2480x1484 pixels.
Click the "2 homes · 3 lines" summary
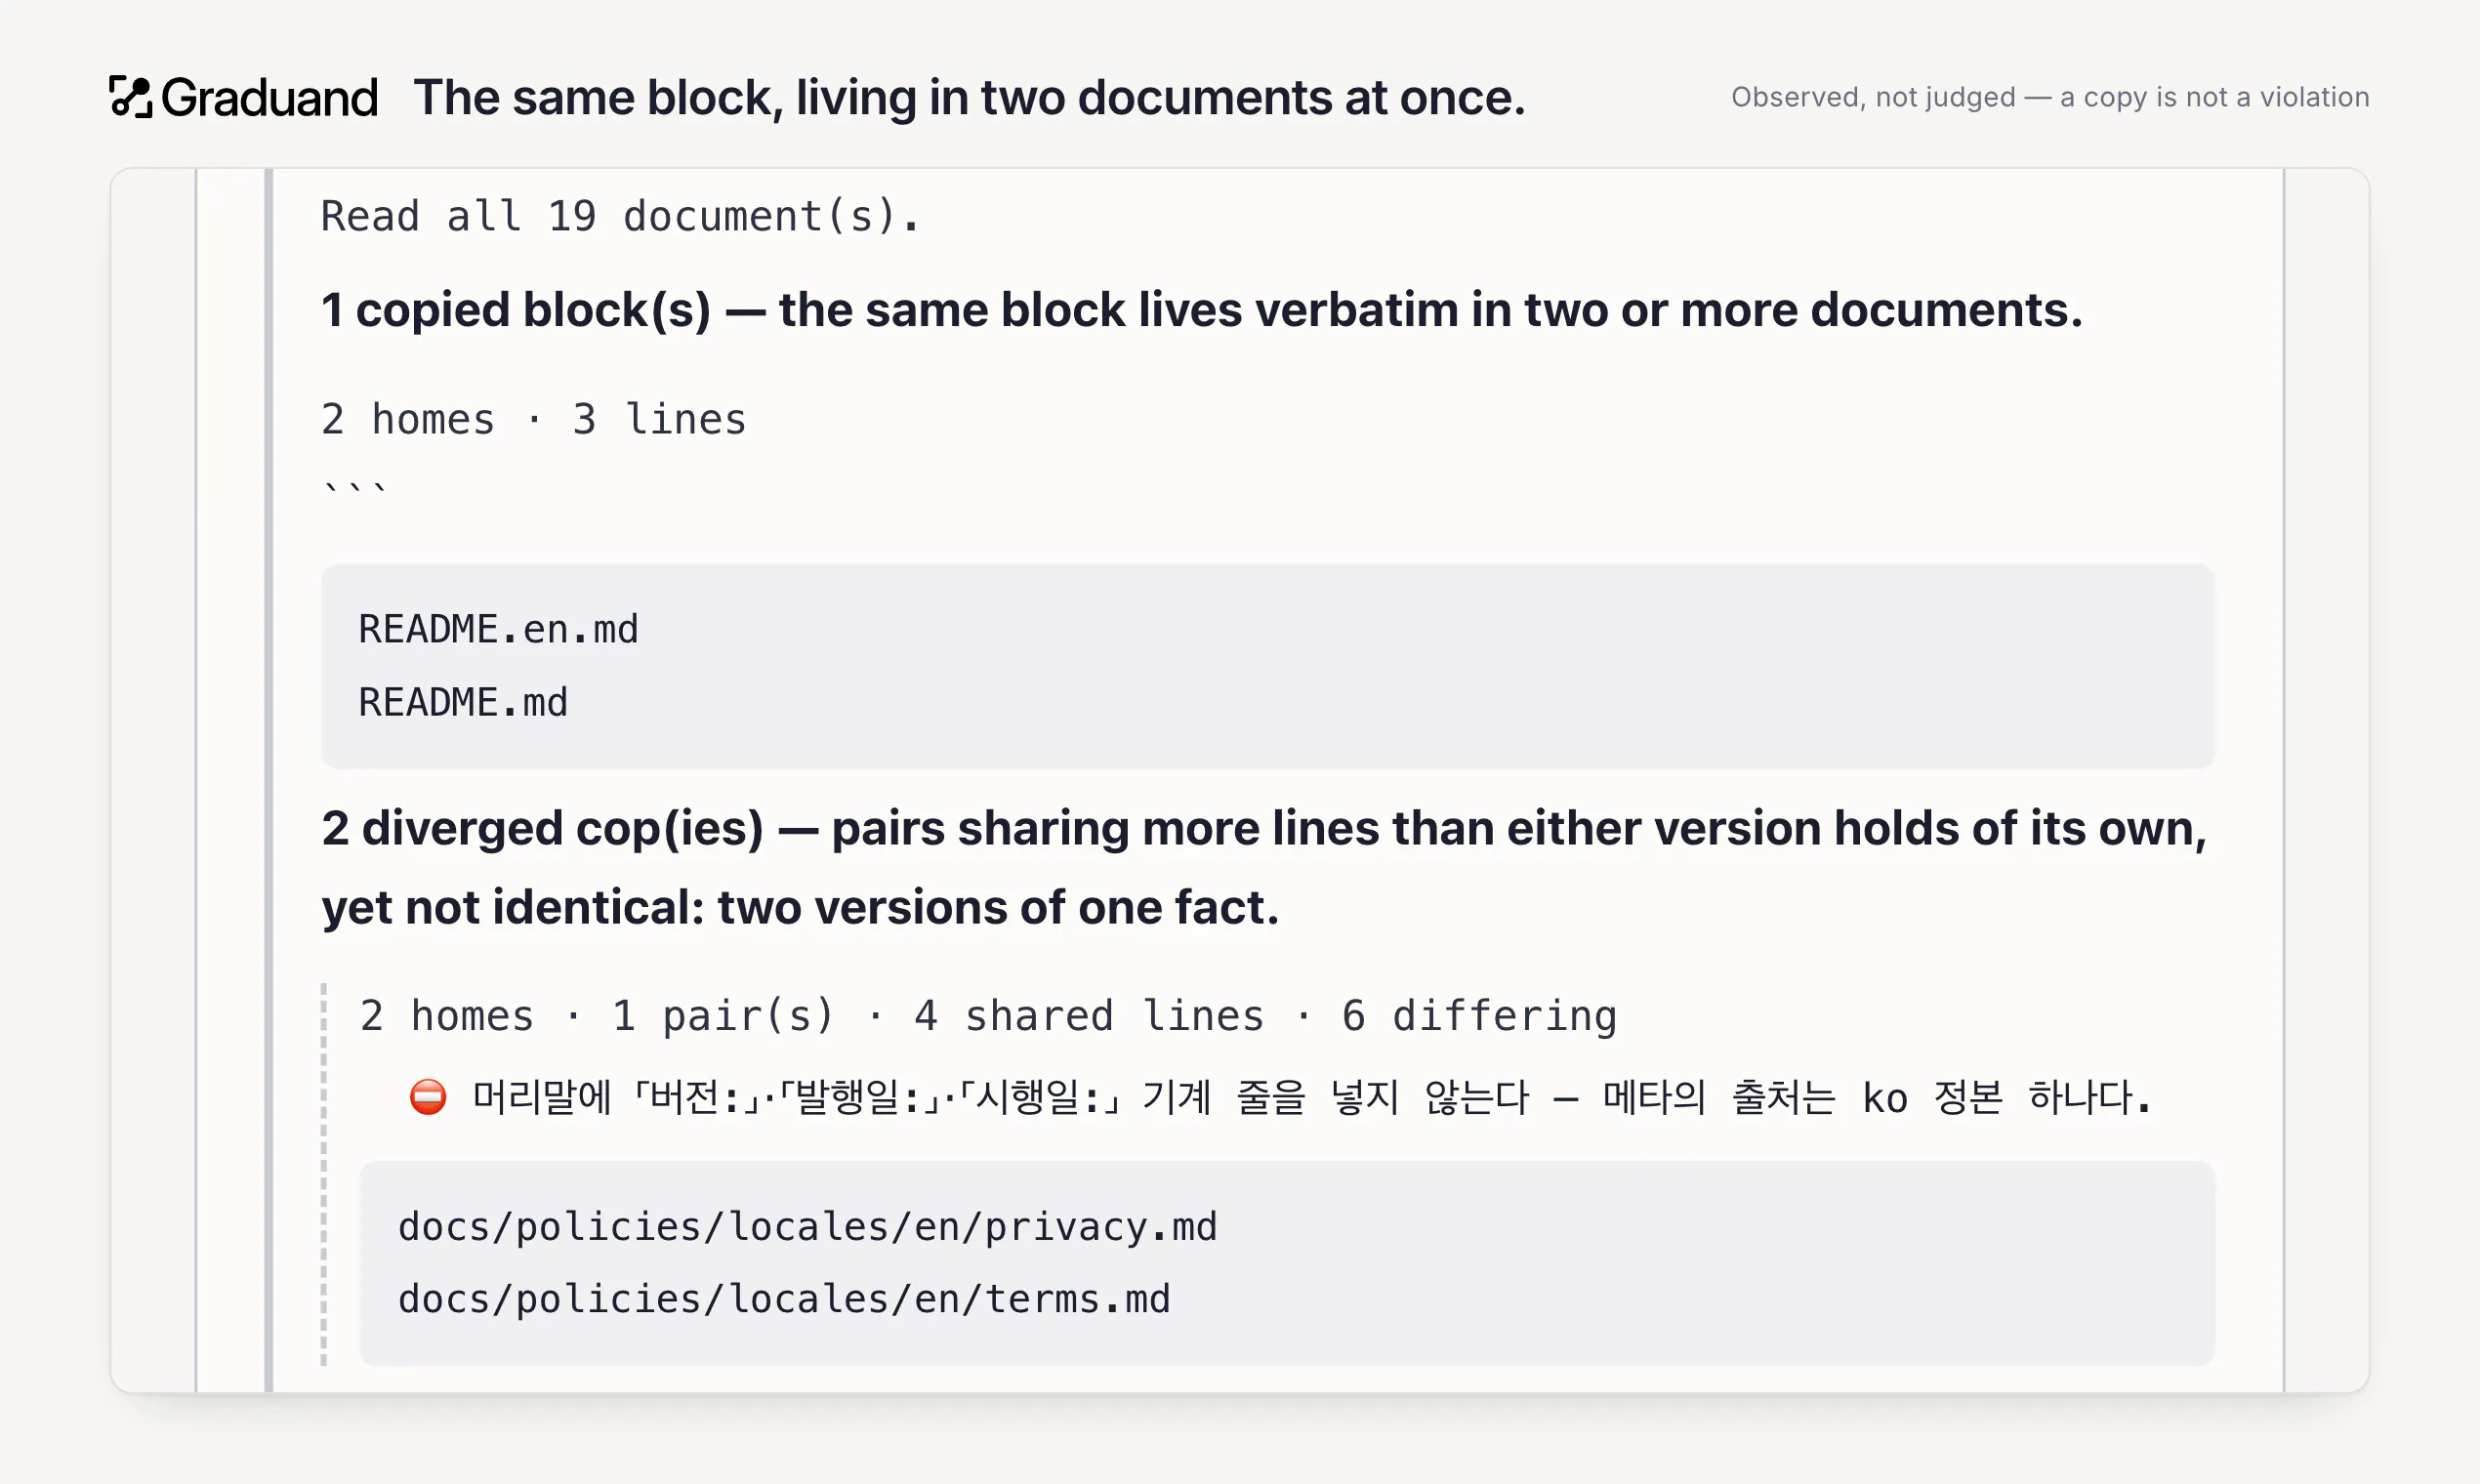tap(533, 419)
